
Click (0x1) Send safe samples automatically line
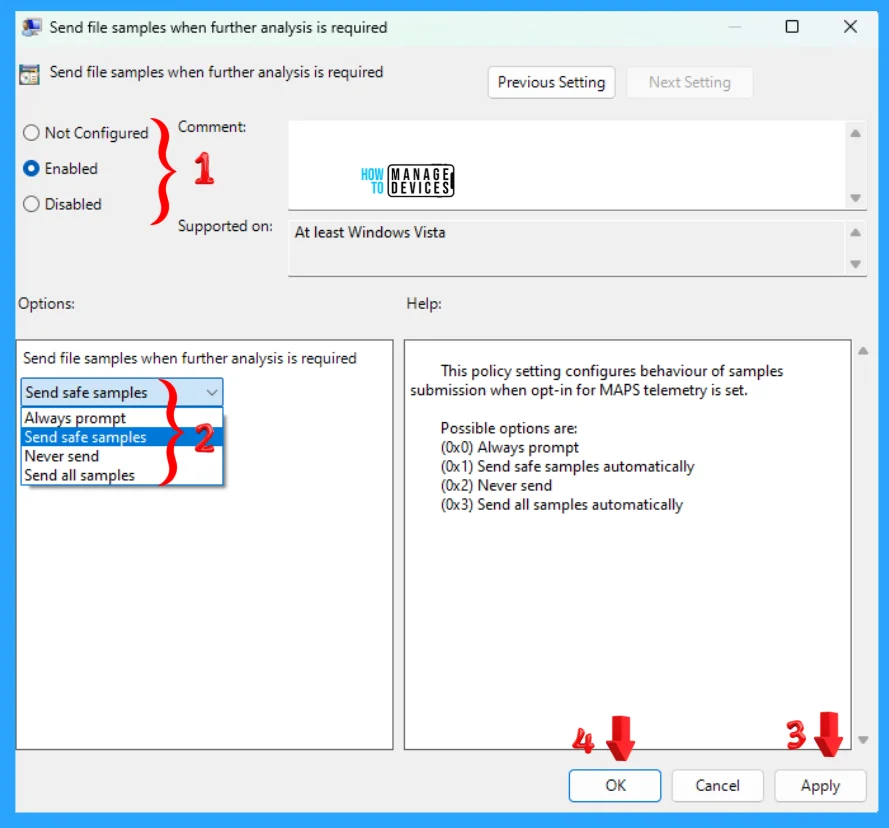click(568, 467)
